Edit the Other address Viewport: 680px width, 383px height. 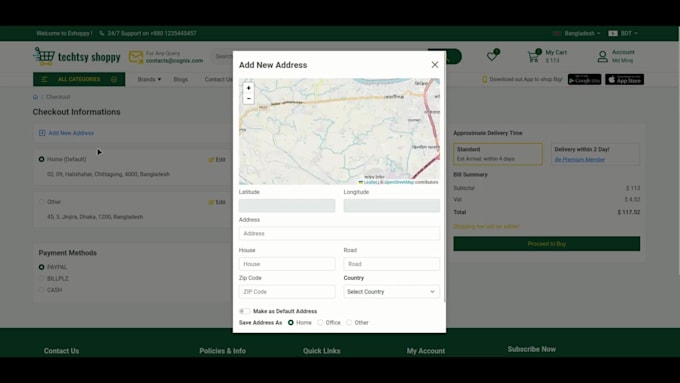[x=217, y=202]
